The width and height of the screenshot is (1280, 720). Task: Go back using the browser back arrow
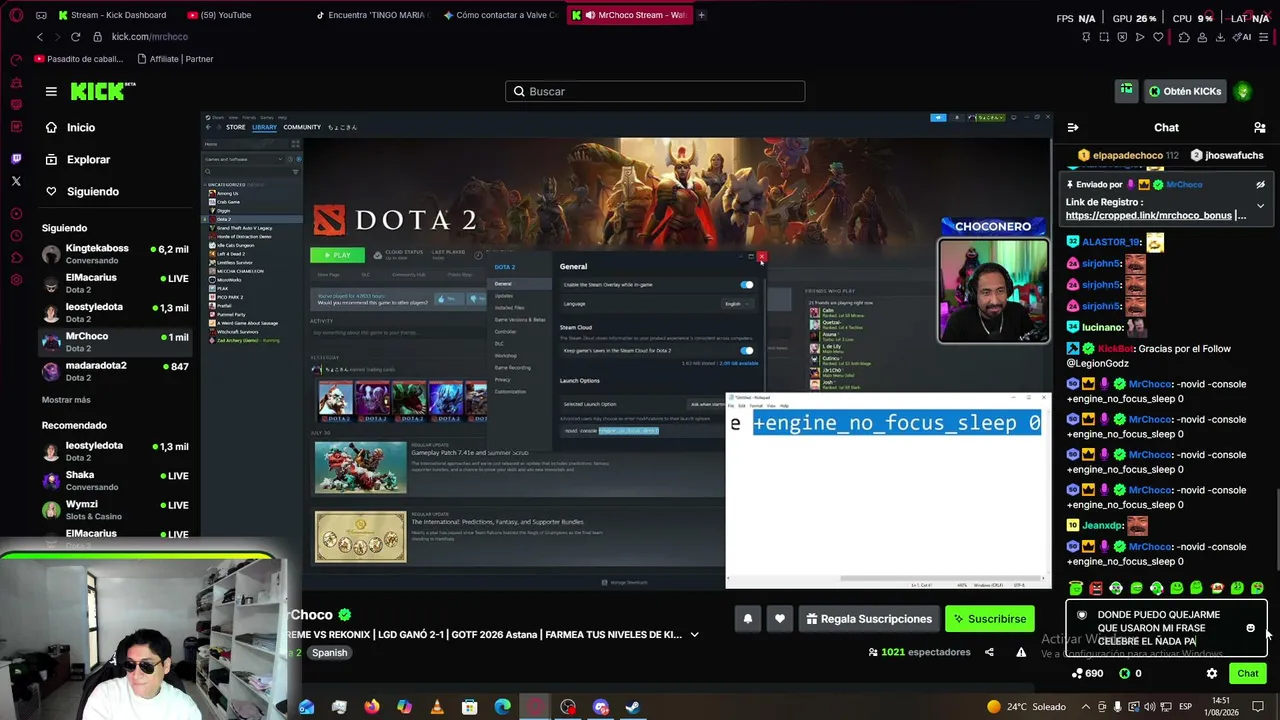(40, 37)
